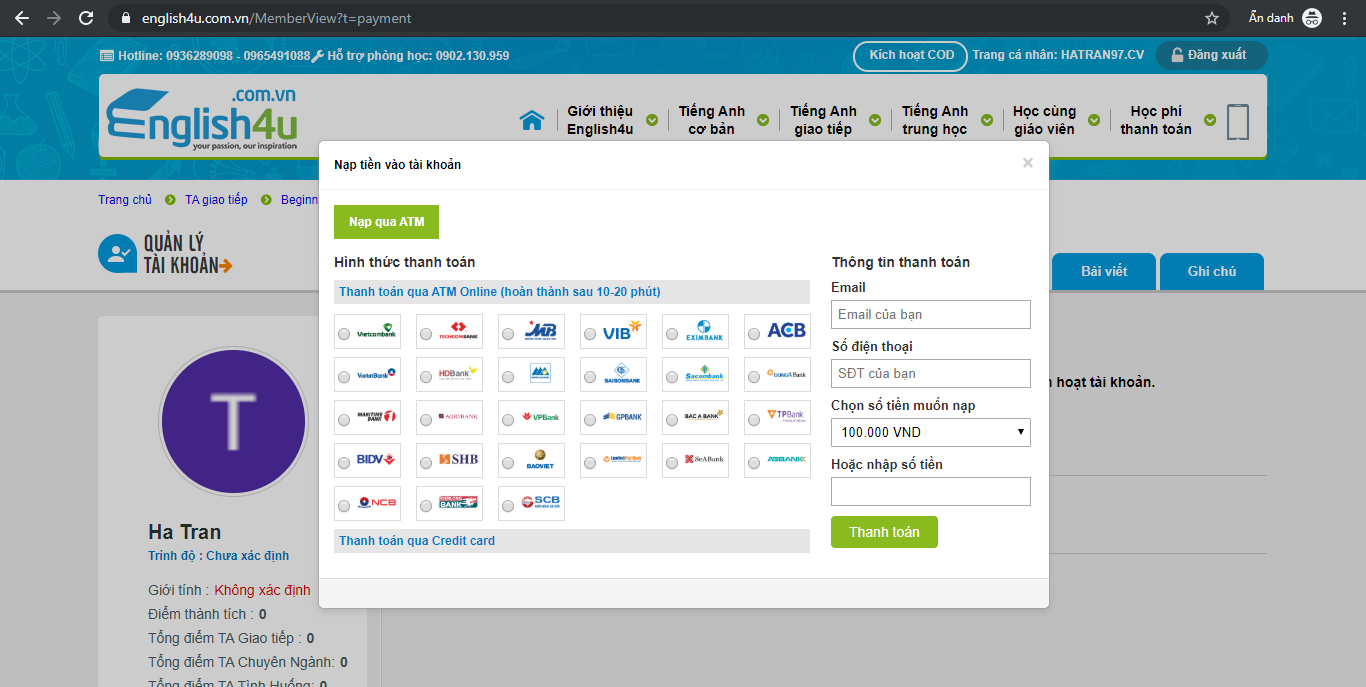
Task: Click the ACB bank logo
Action: click(x=788, y=329)
